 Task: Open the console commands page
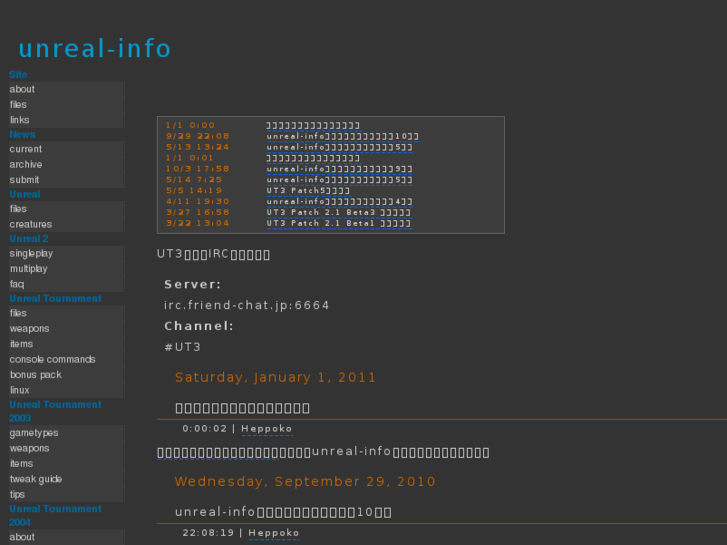[x=66, y=359]
